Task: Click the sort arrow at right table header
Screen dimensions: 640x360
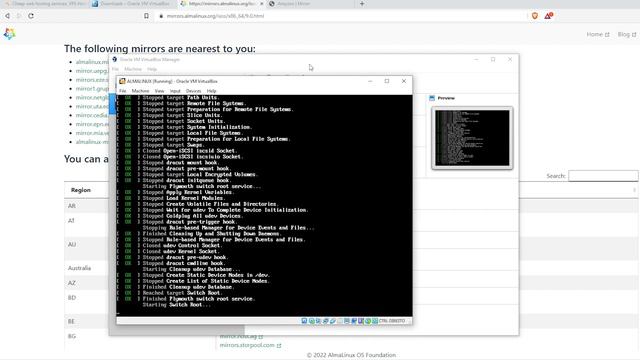Action: (634, 190)
